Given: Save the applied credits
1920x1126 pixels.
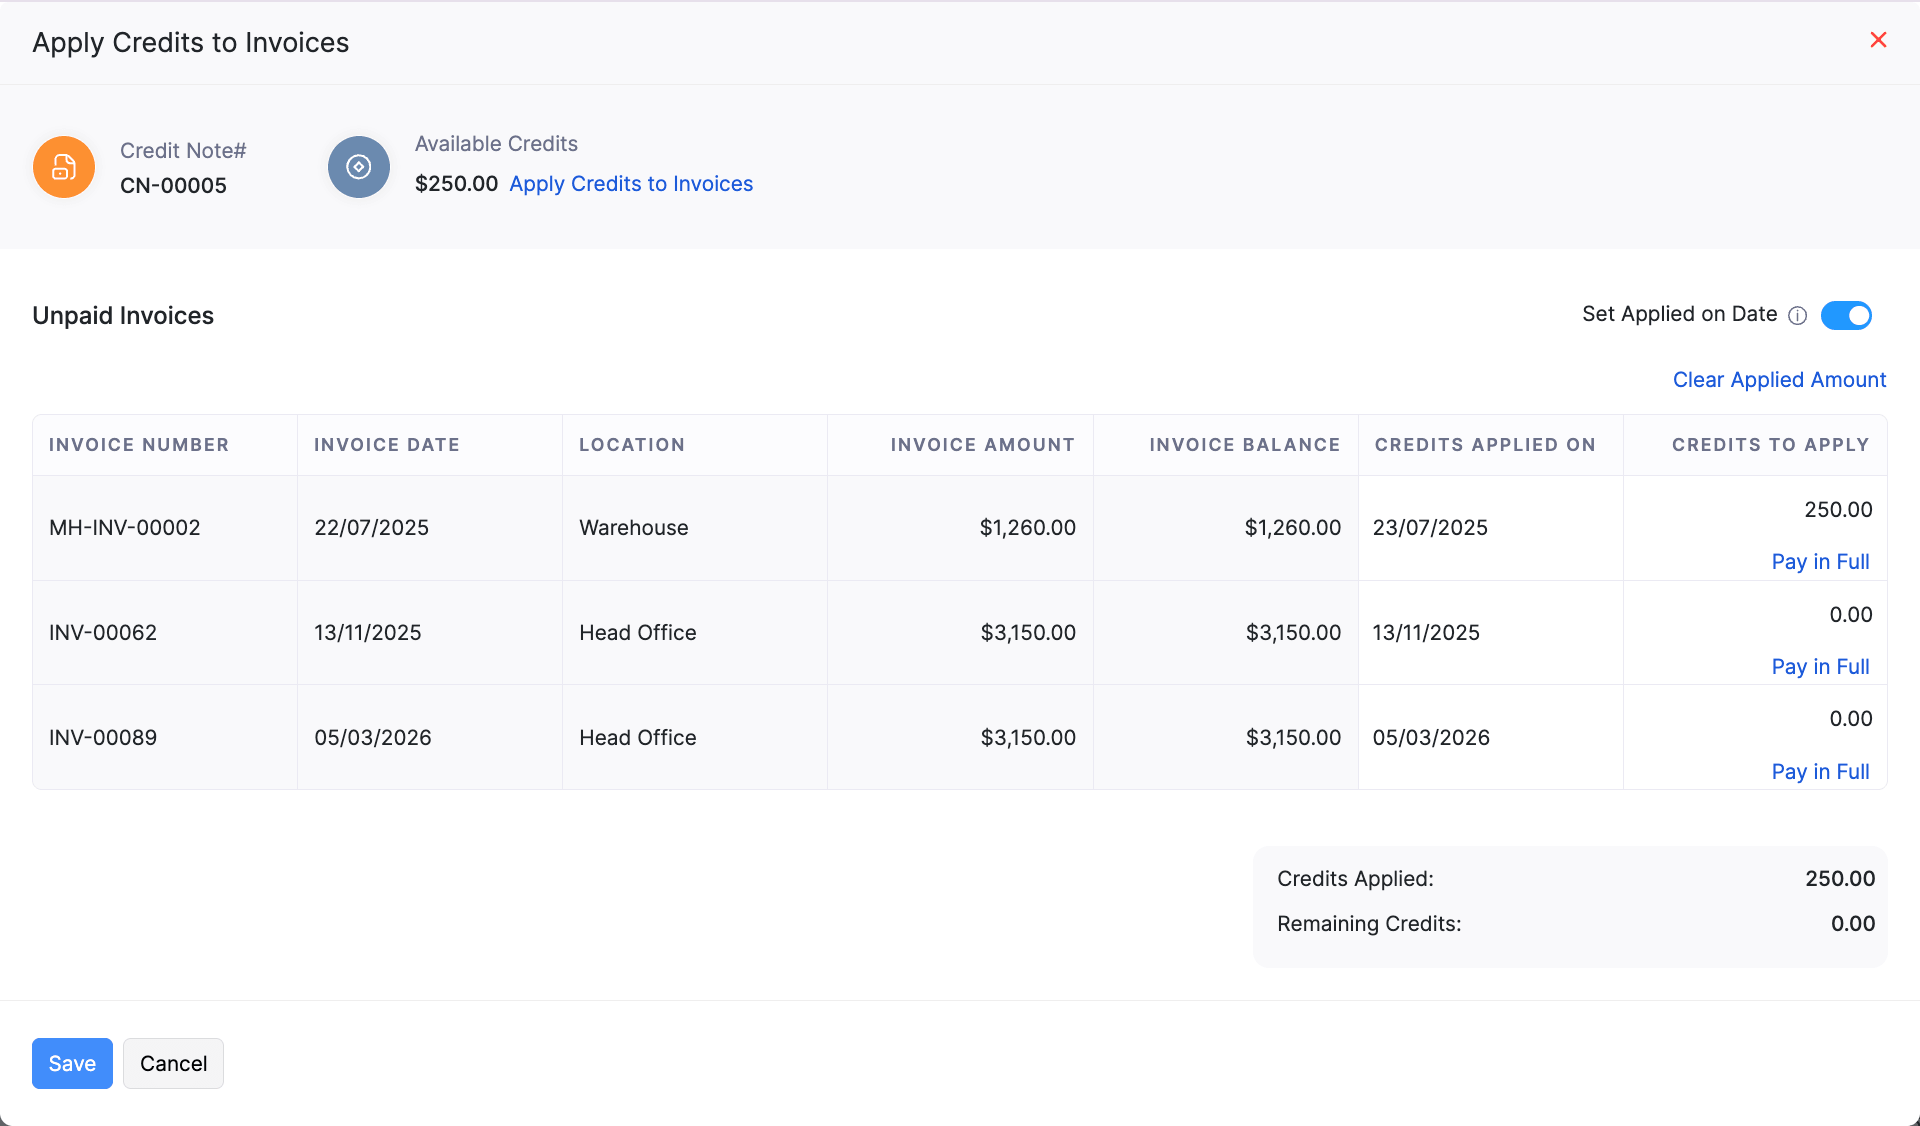Looking at the screenshot, I should click(x=72, y=1063).
